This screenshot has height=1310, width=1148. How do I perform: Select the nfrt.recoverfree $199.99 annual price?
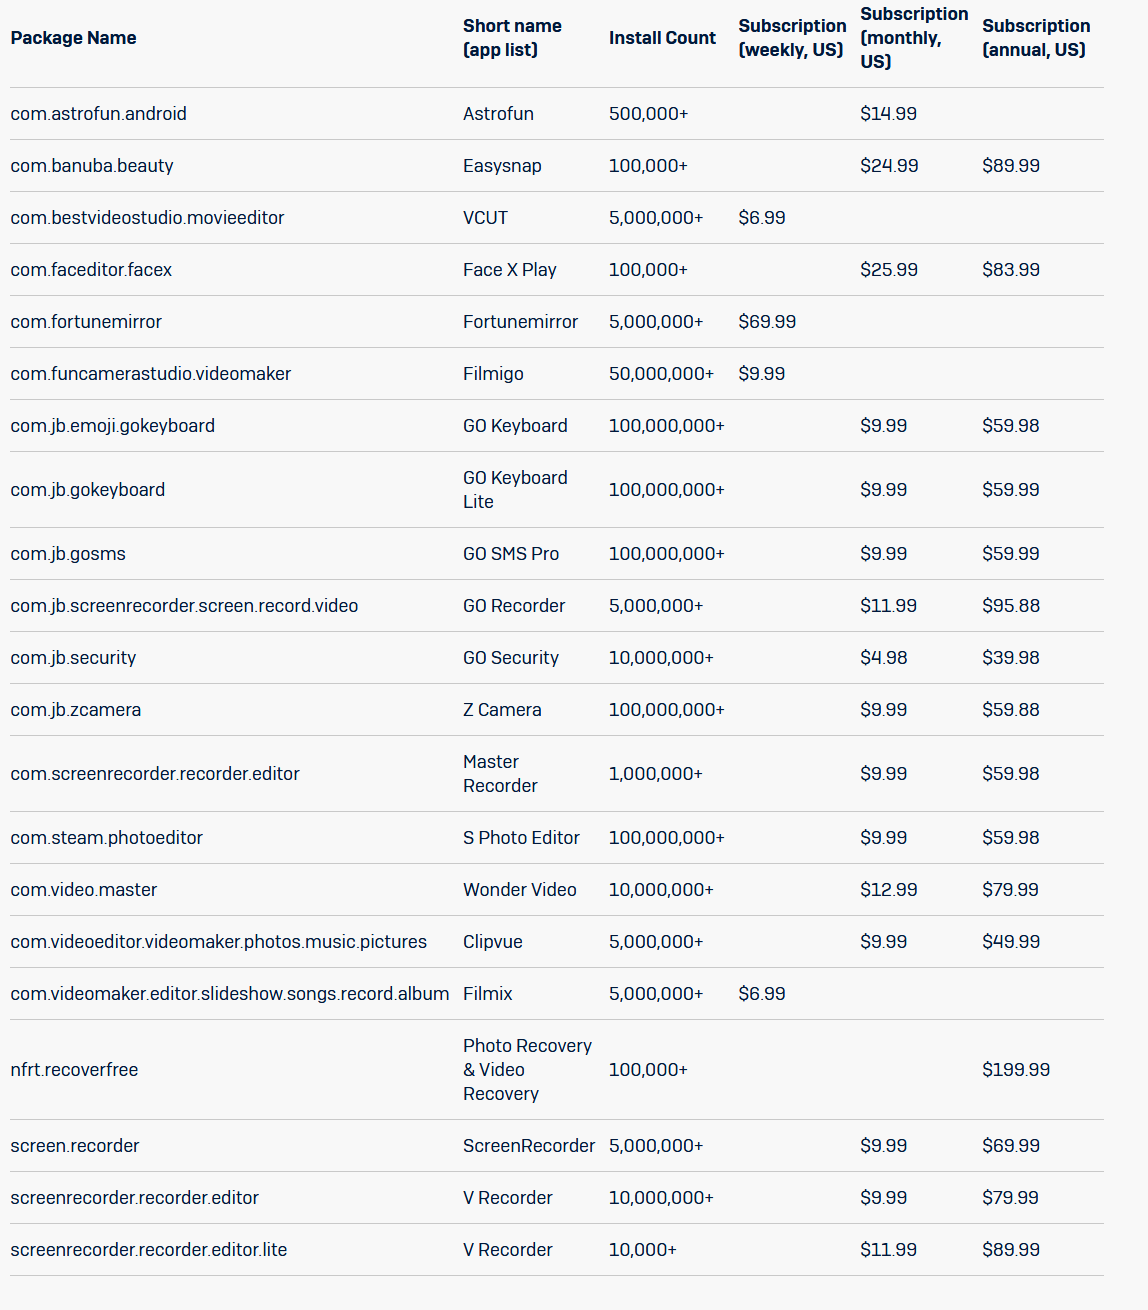1016,1070
